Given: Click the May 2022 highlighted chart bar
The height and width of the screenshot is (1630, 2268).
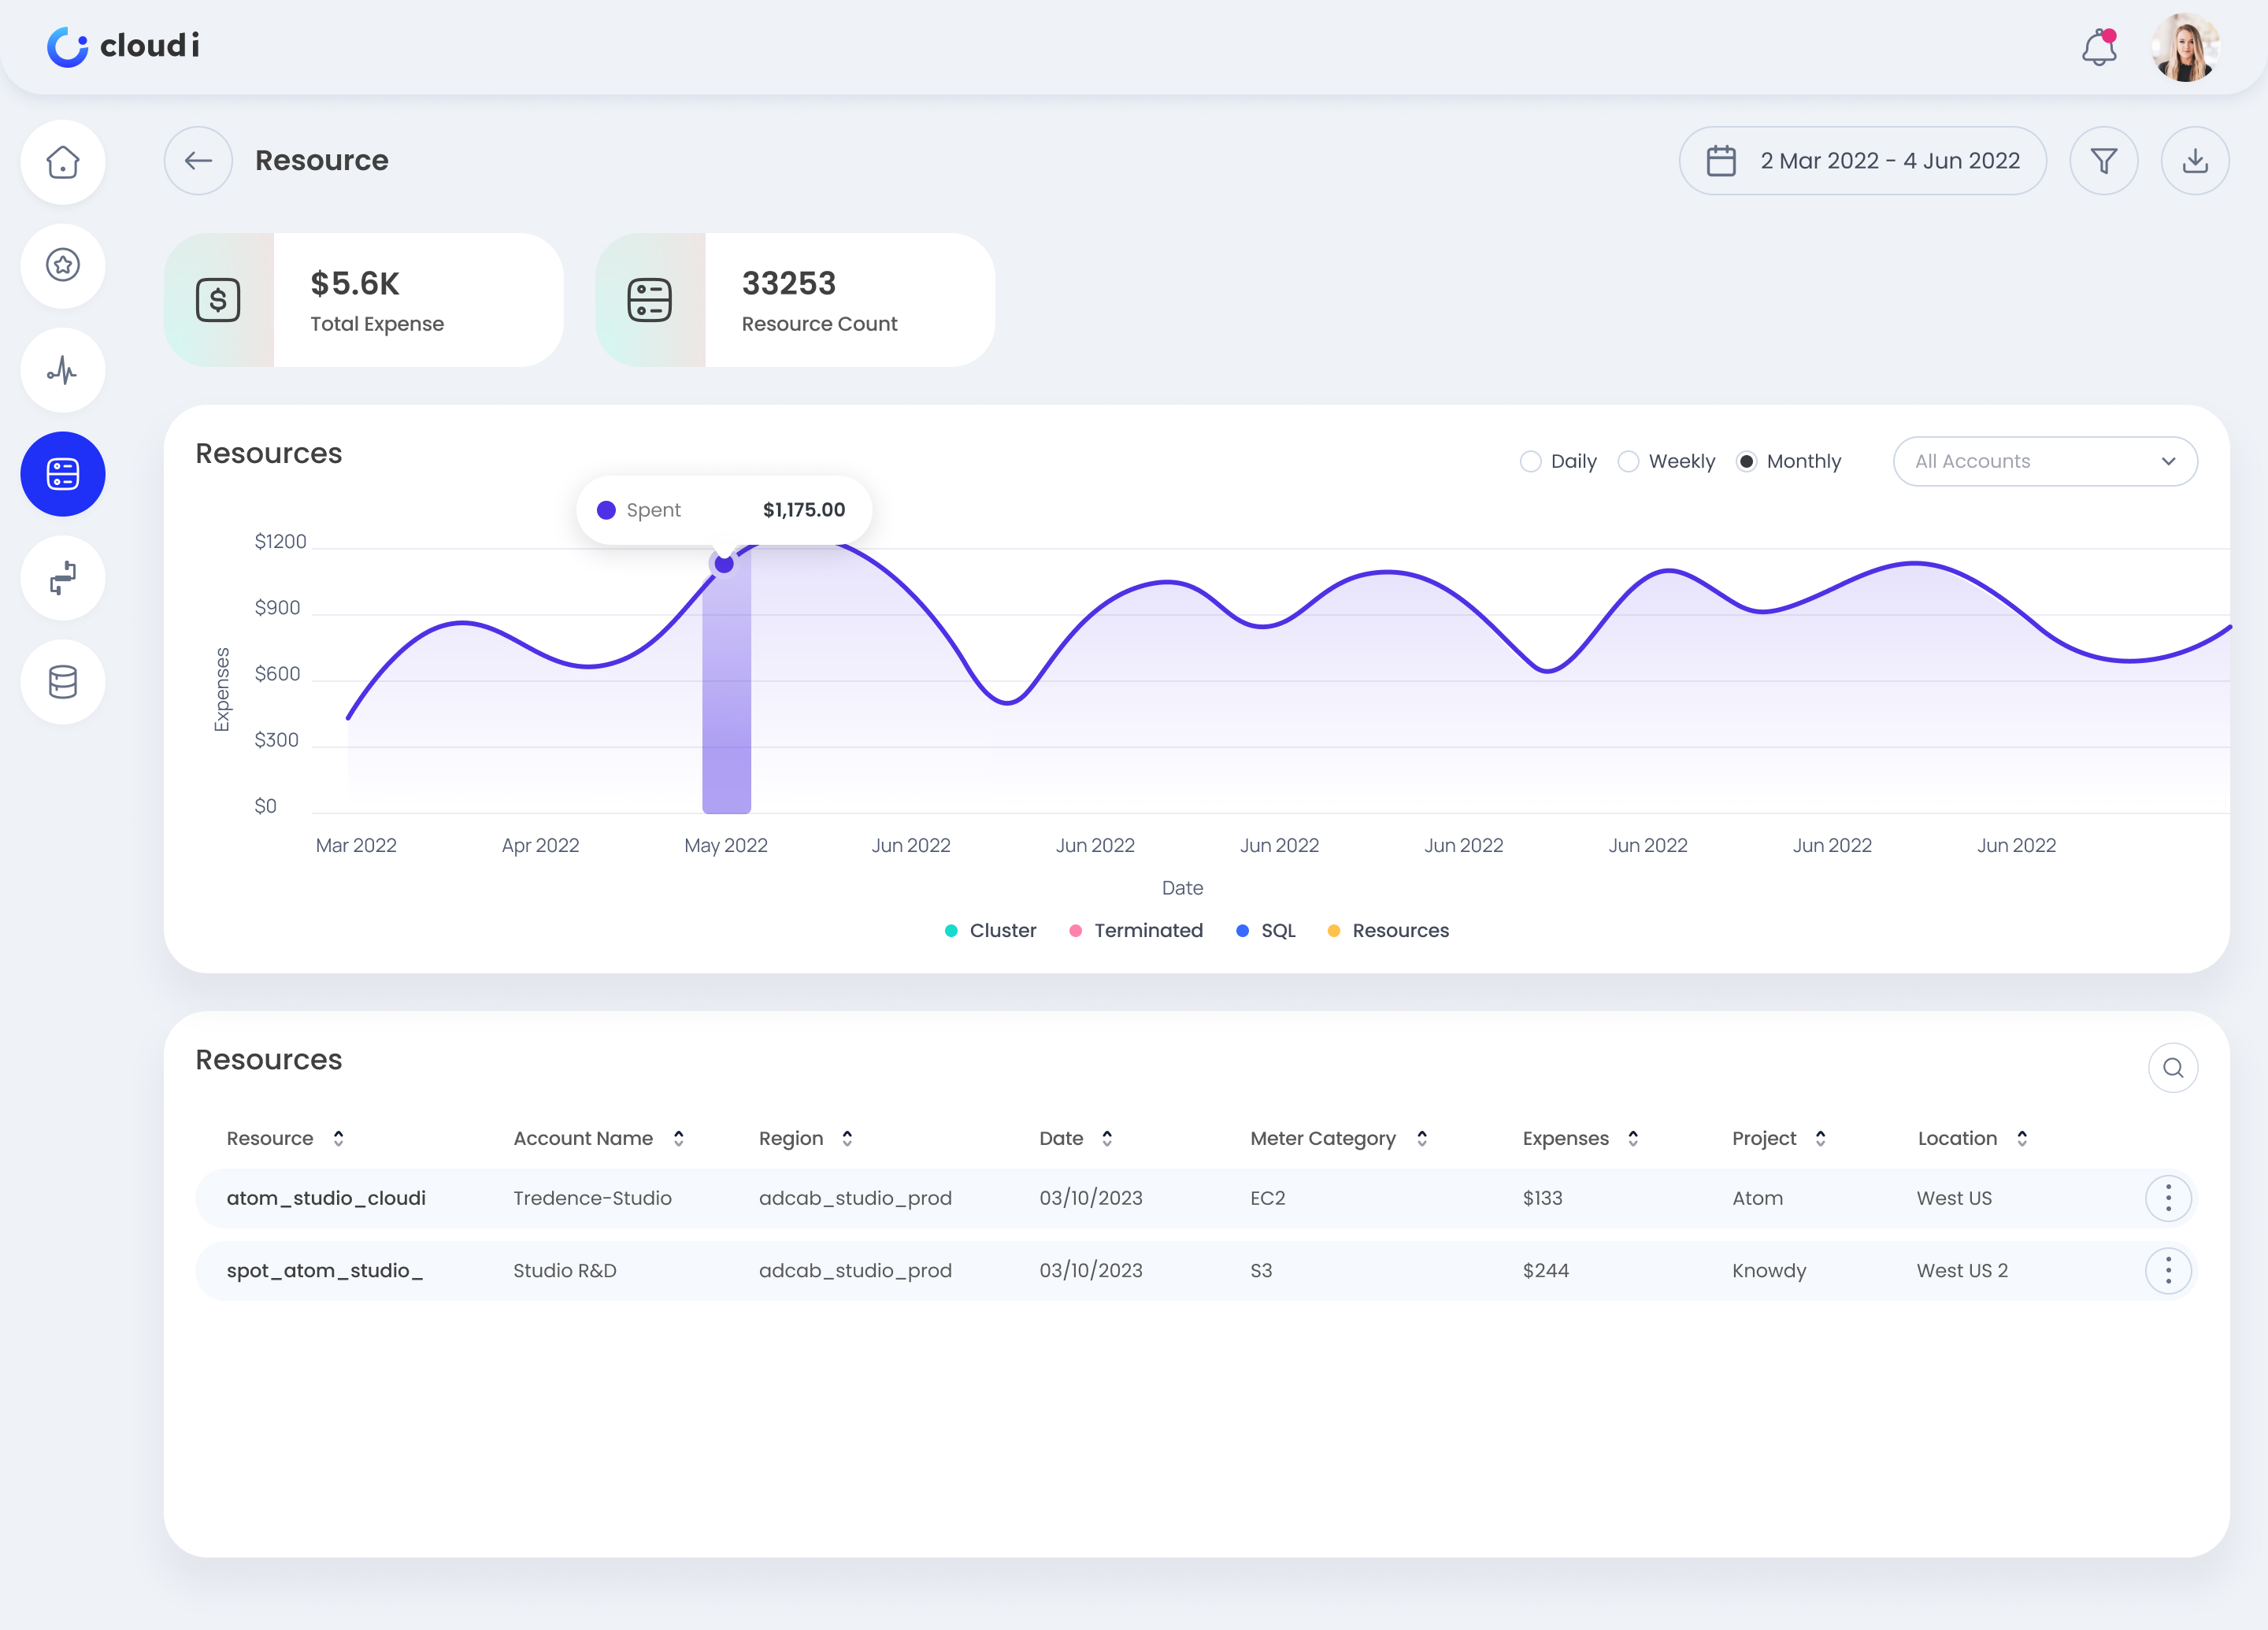Looking at the screenshot, I should pyautogui.click(x=727, y=681).
